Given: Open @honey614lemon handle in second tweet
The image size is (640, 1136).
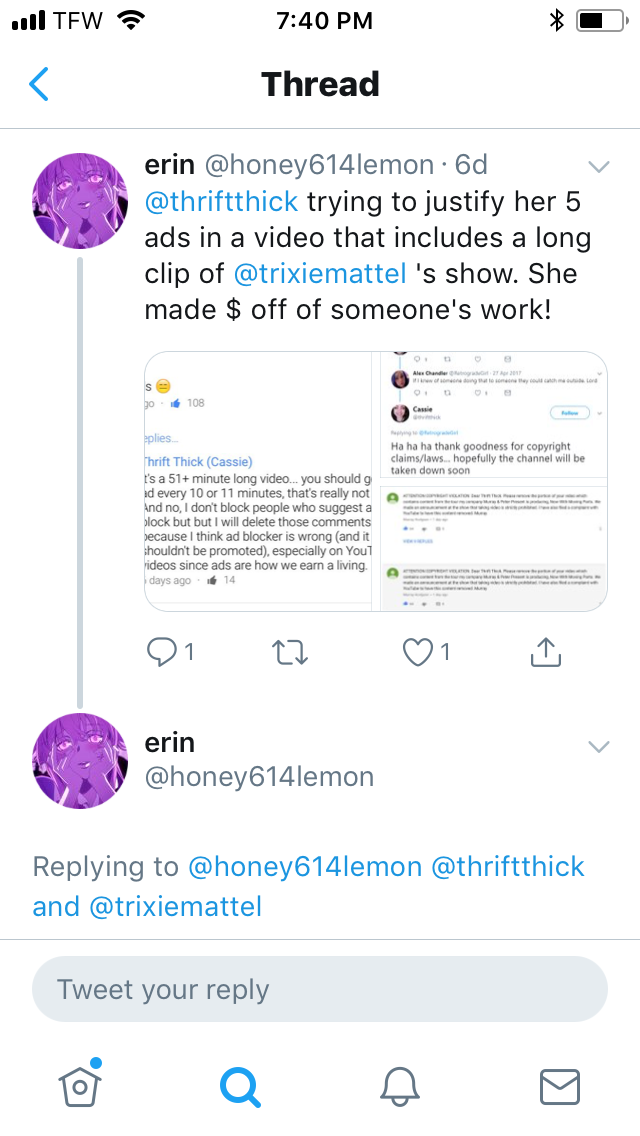Looking at the screenshot, I should (x=260, y=777).
